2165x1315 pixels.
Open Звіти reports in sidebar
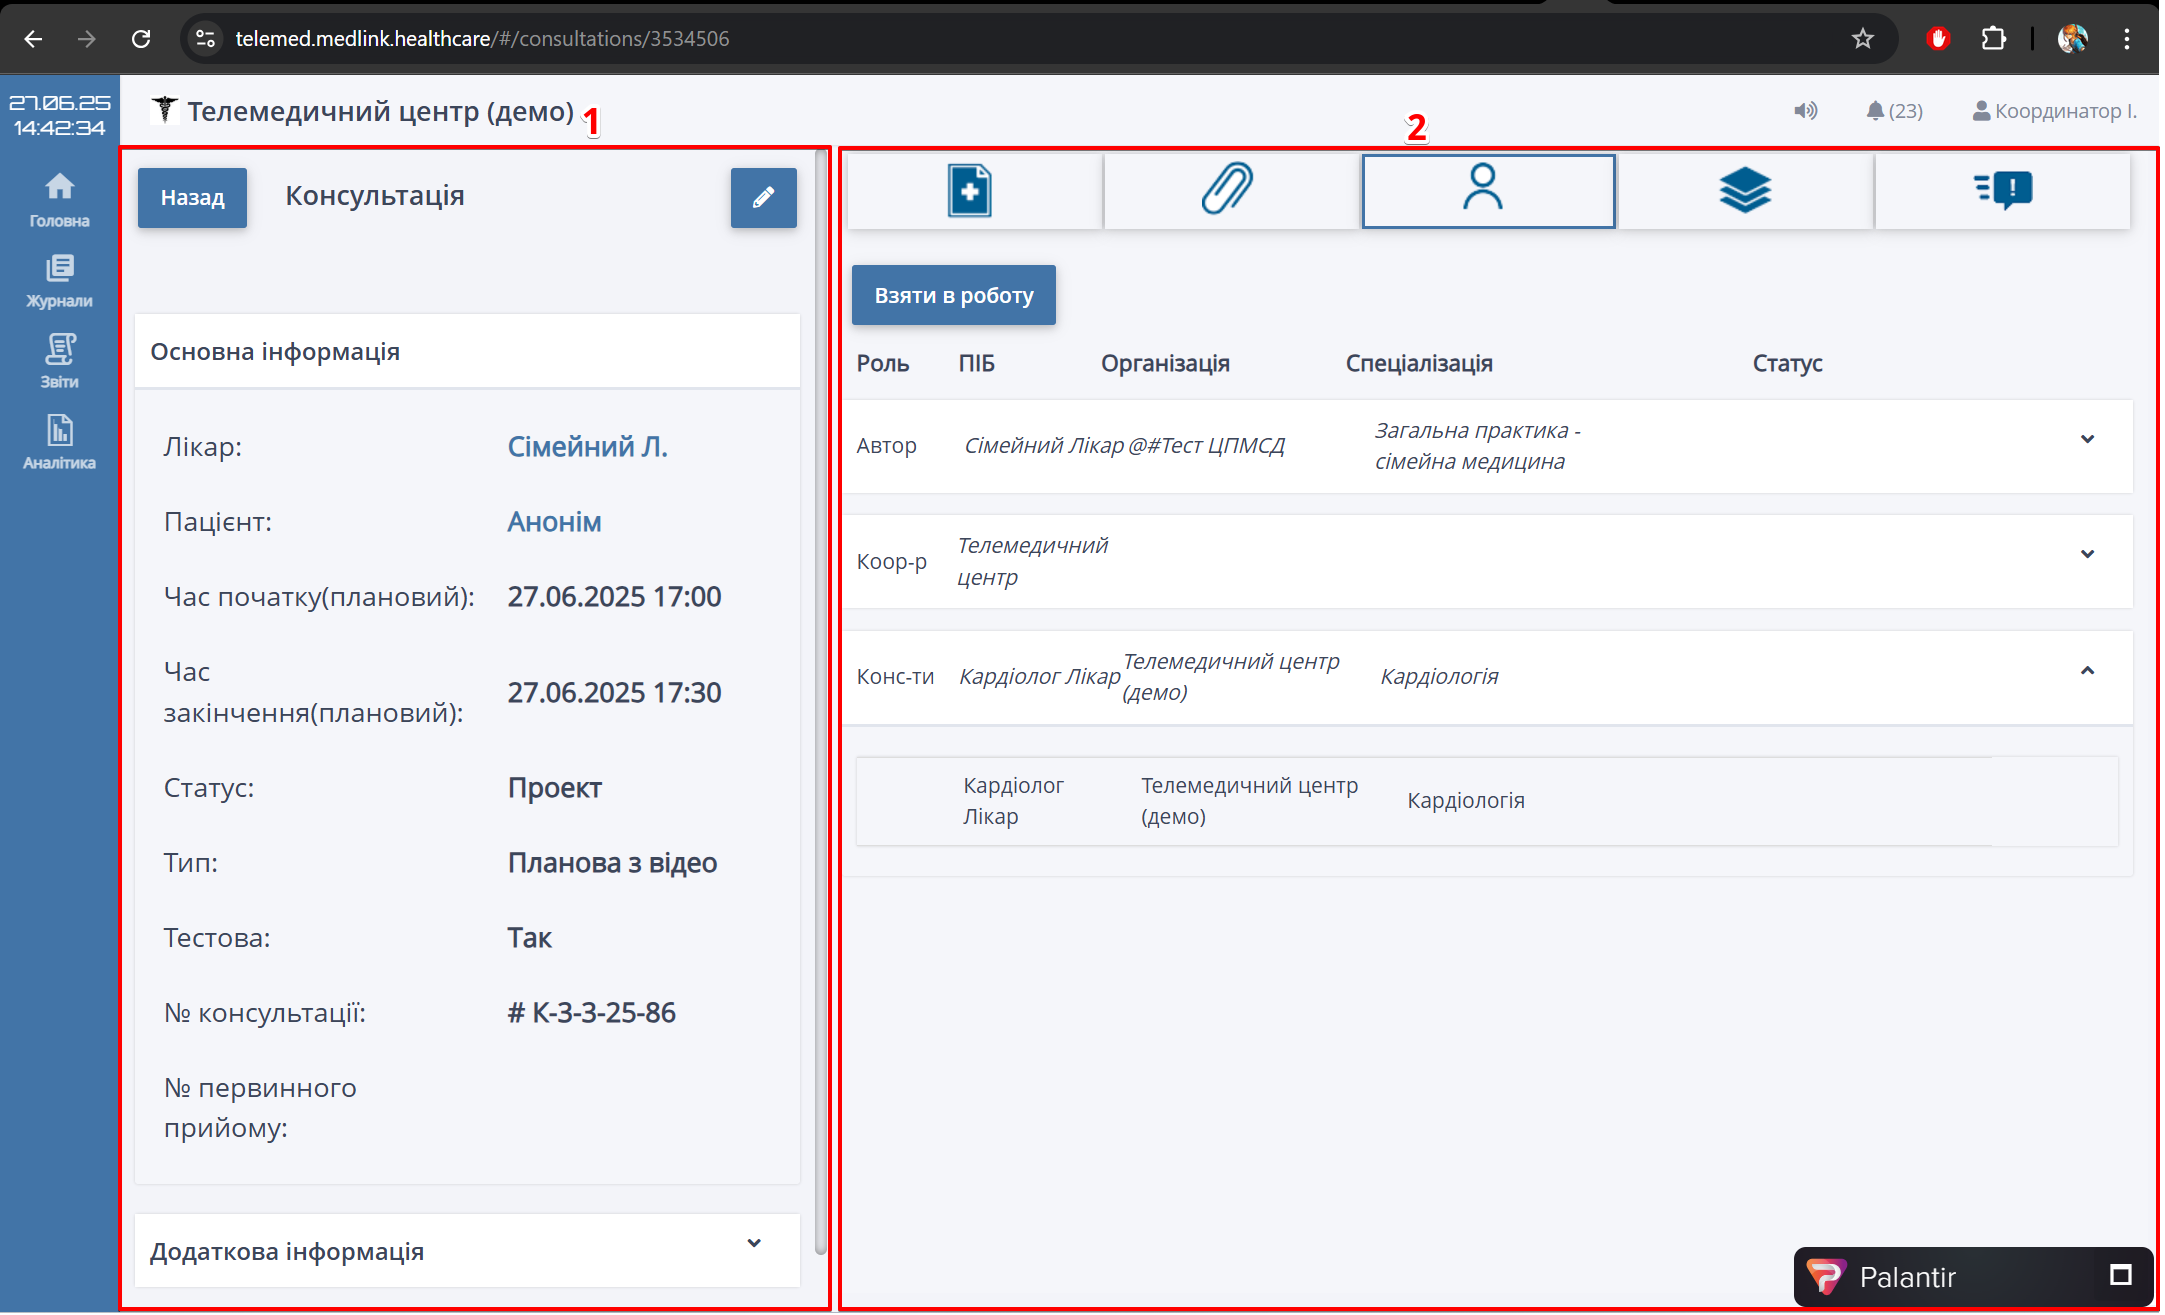[x=59, y=361]
